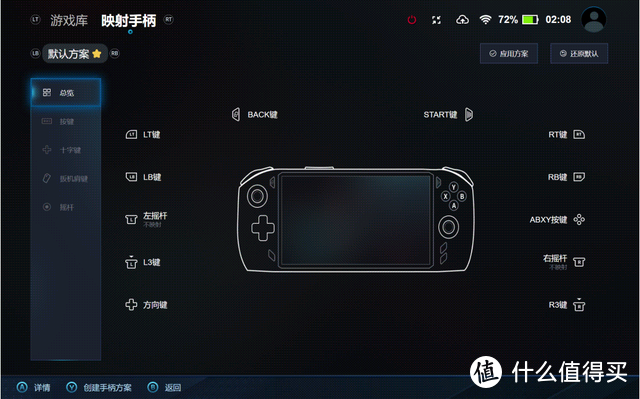Click the R3键 icon
Image resolution: width=640 pixels, height=399 pixels.
point(579,304)
